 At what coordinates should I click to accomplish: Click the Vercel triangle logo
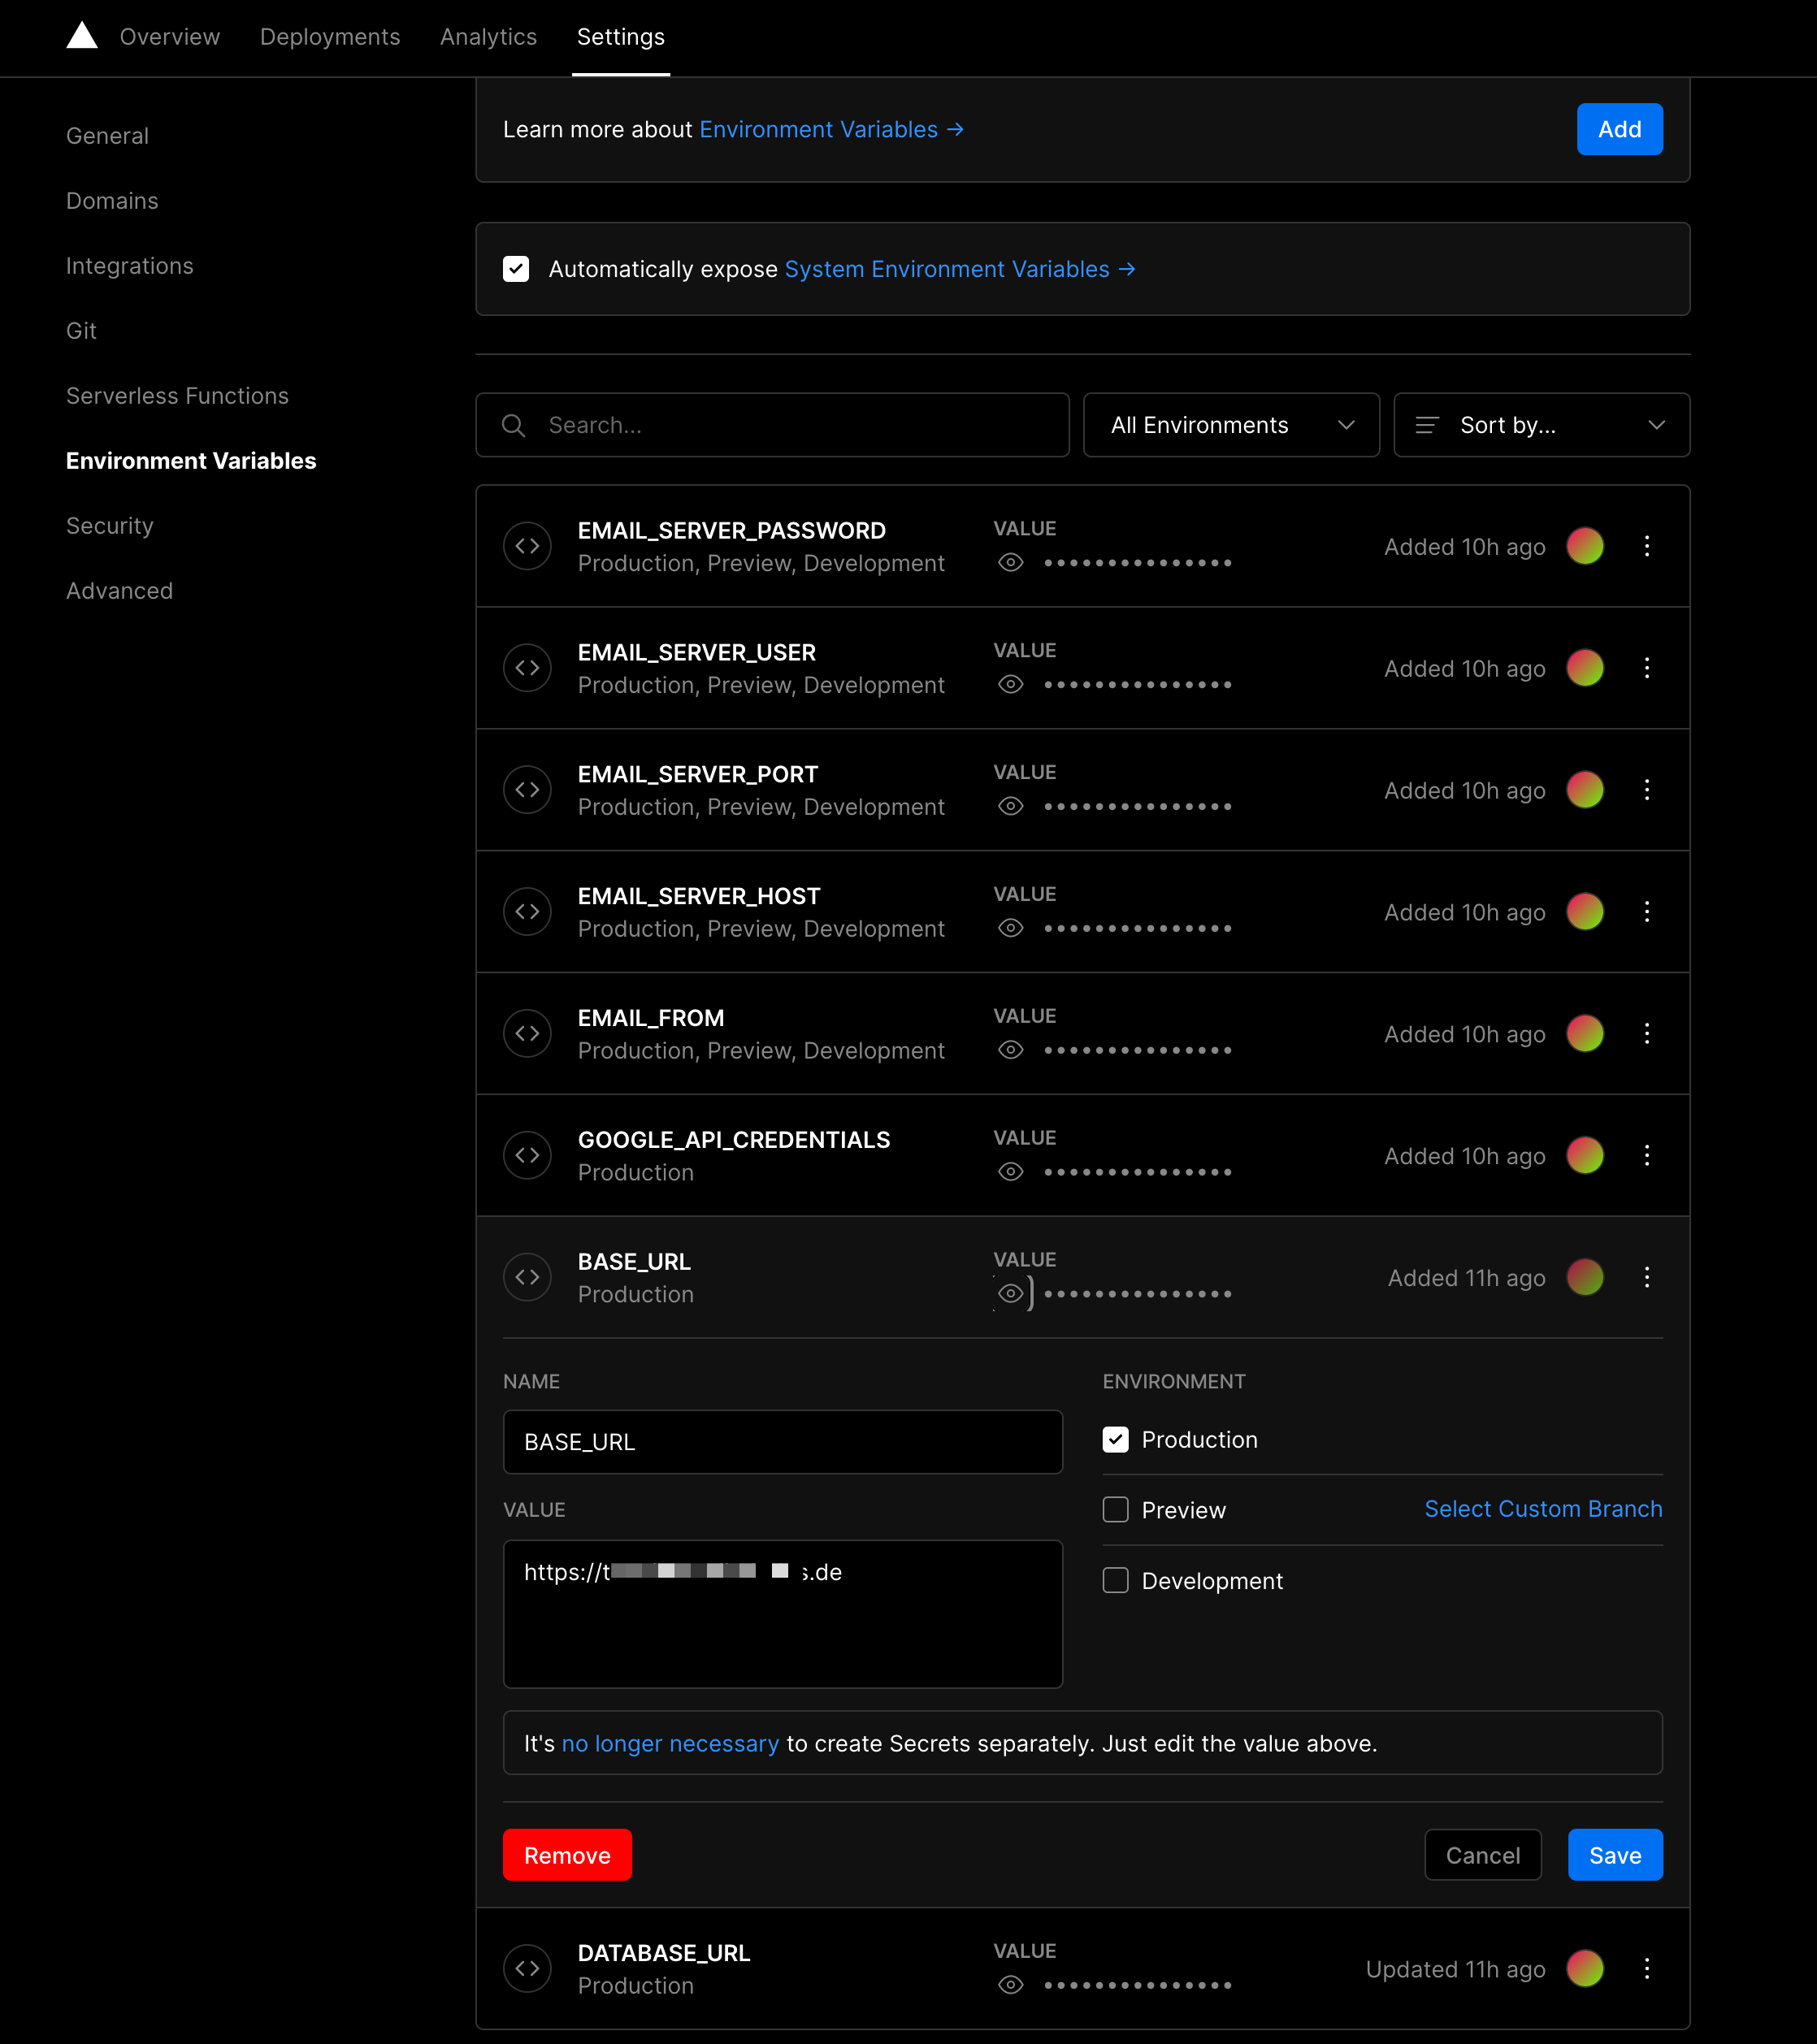[x=82, y=36]
